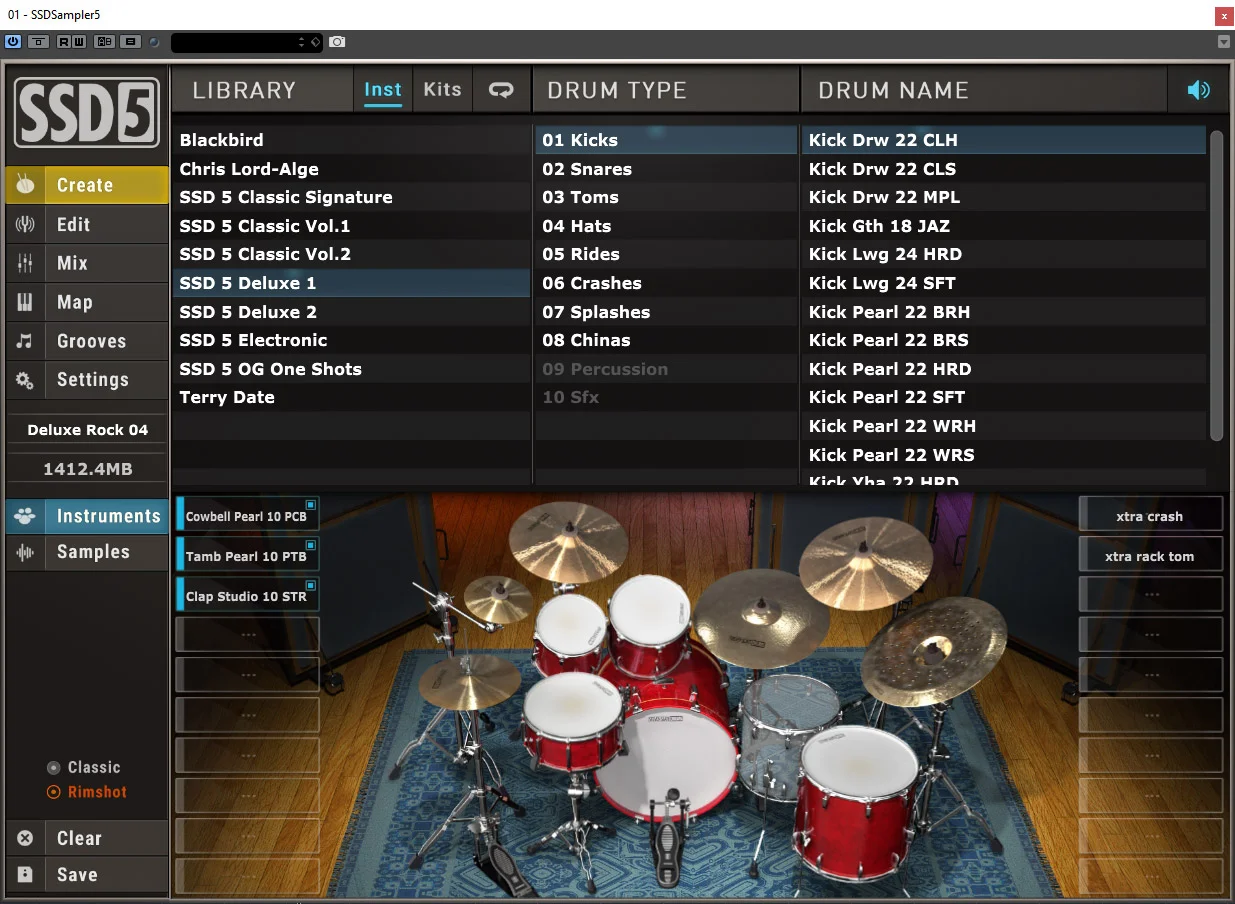Click the Samples waveform icon
1235x904 pixels.
coord(25,552)
